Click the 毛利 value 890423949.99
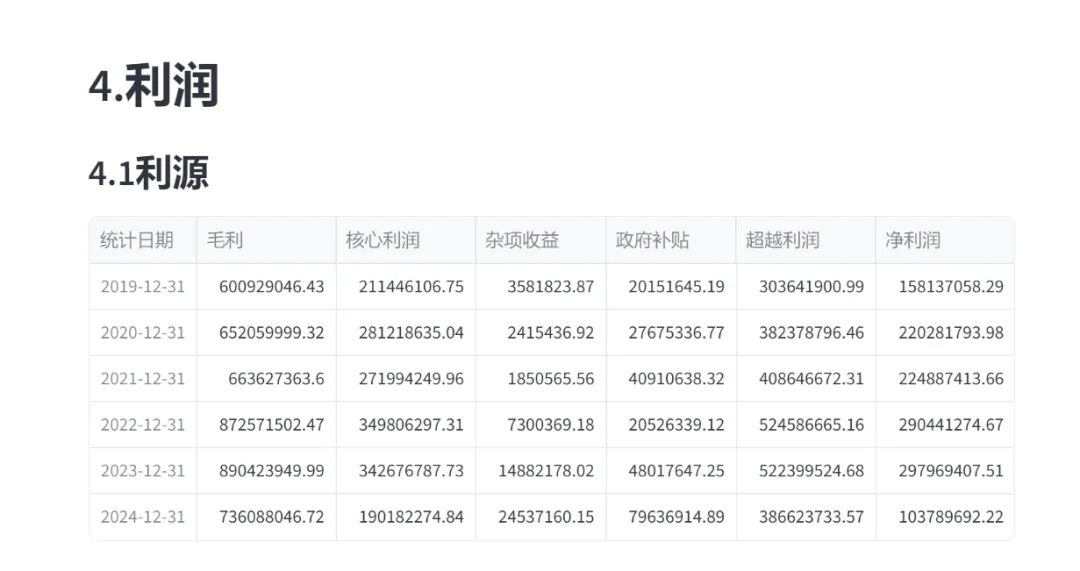Image resolution: width=1080 pixels, height=571 pixels. 267,471
